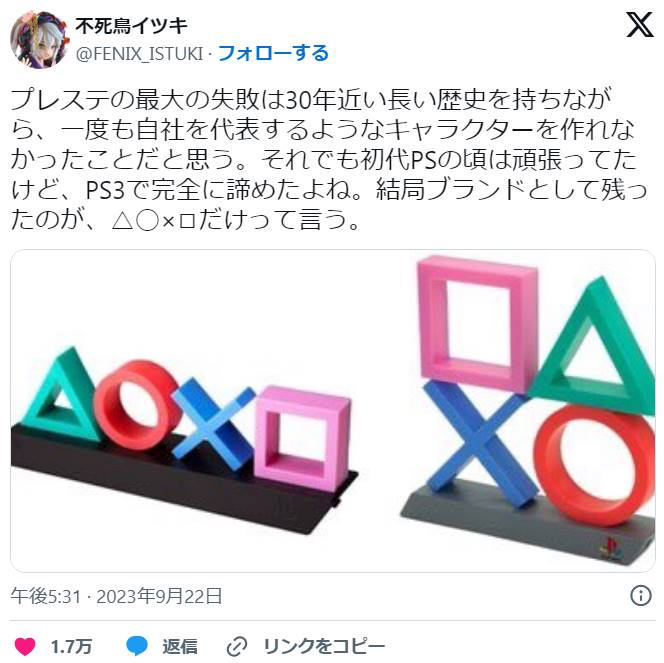Click the pink square on the right stacked light
Screen dimensions: 664x663
coord(476,322)
